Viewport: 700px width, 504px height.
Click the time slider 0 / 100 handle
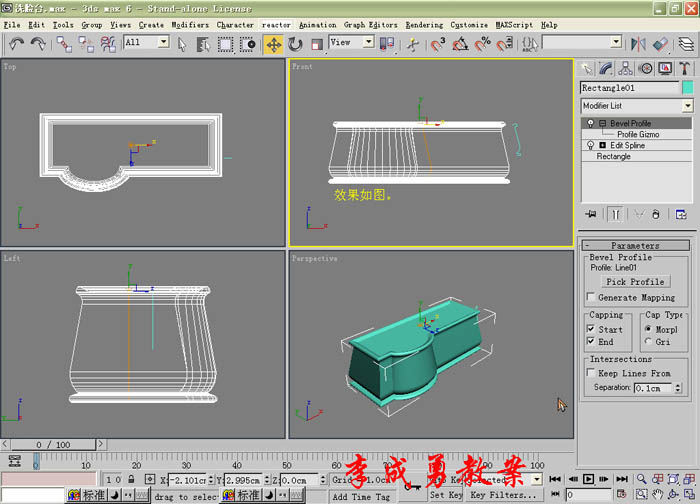[x=53, y=445]
